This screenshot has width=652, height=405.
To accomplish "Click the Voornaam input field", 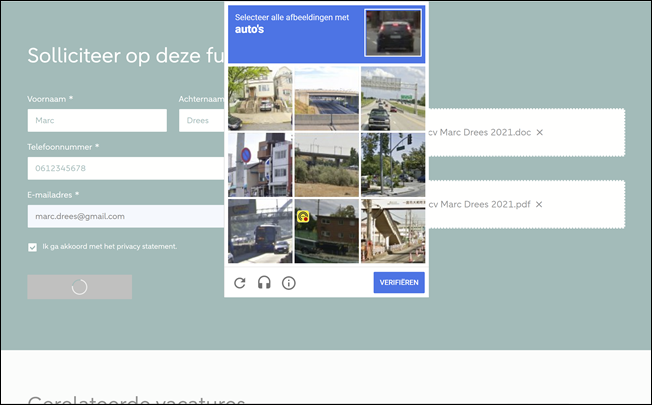I will click(x=97, y=120).
